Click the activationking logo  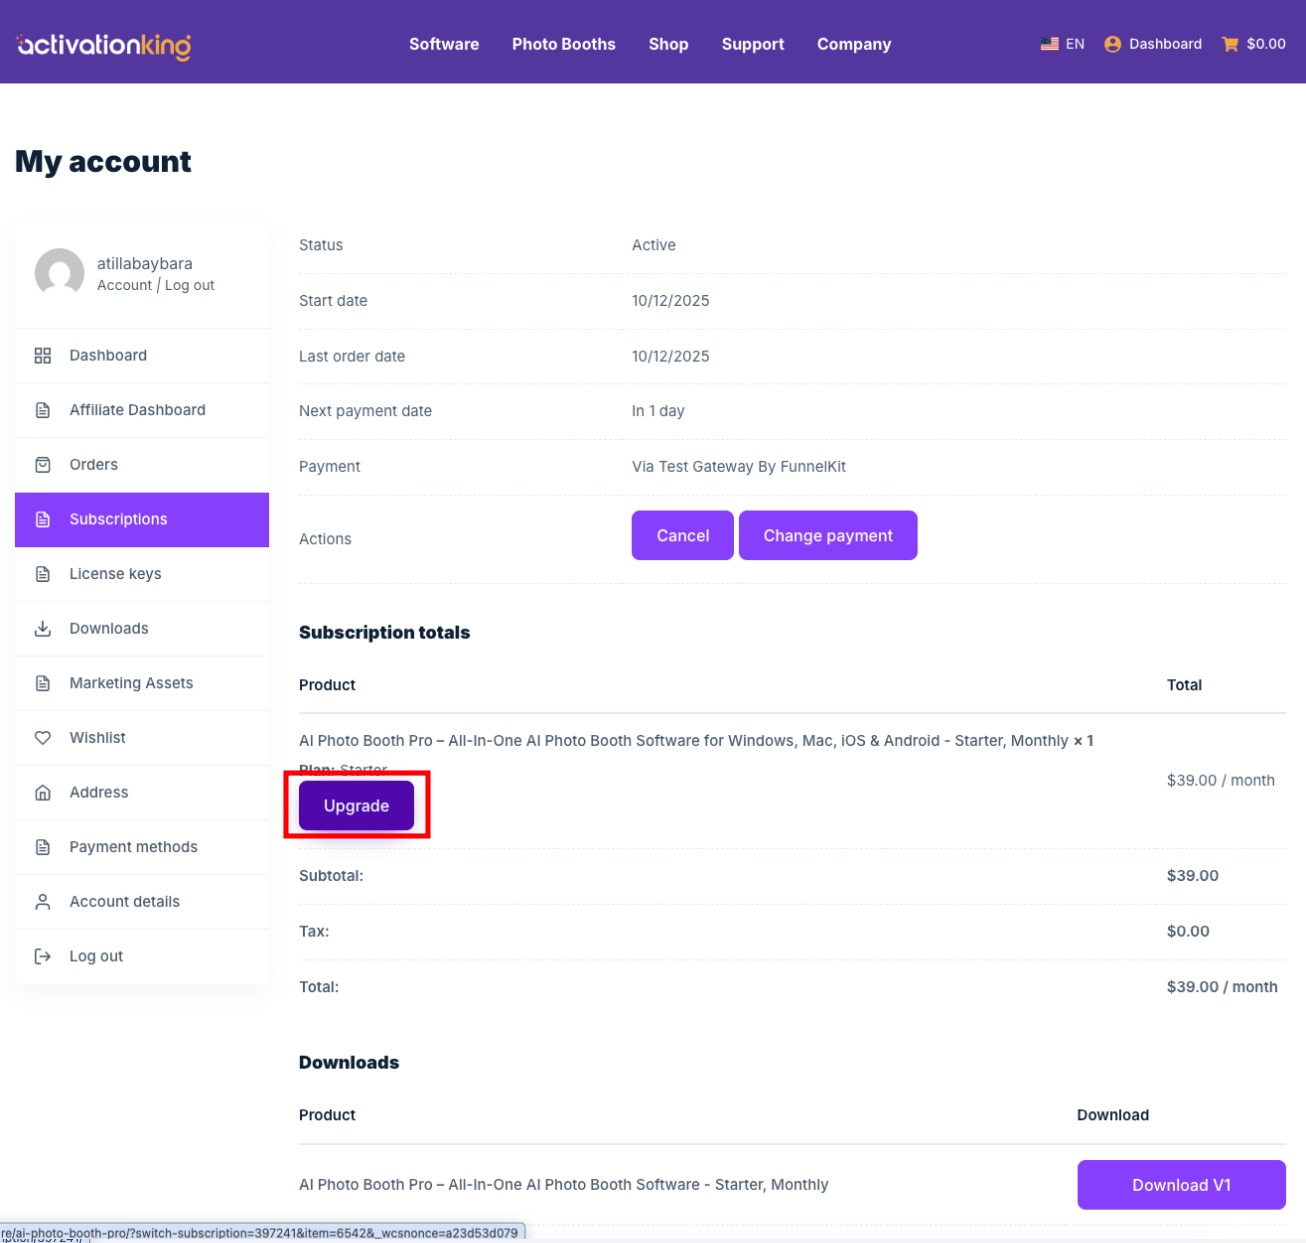point(104,45)
